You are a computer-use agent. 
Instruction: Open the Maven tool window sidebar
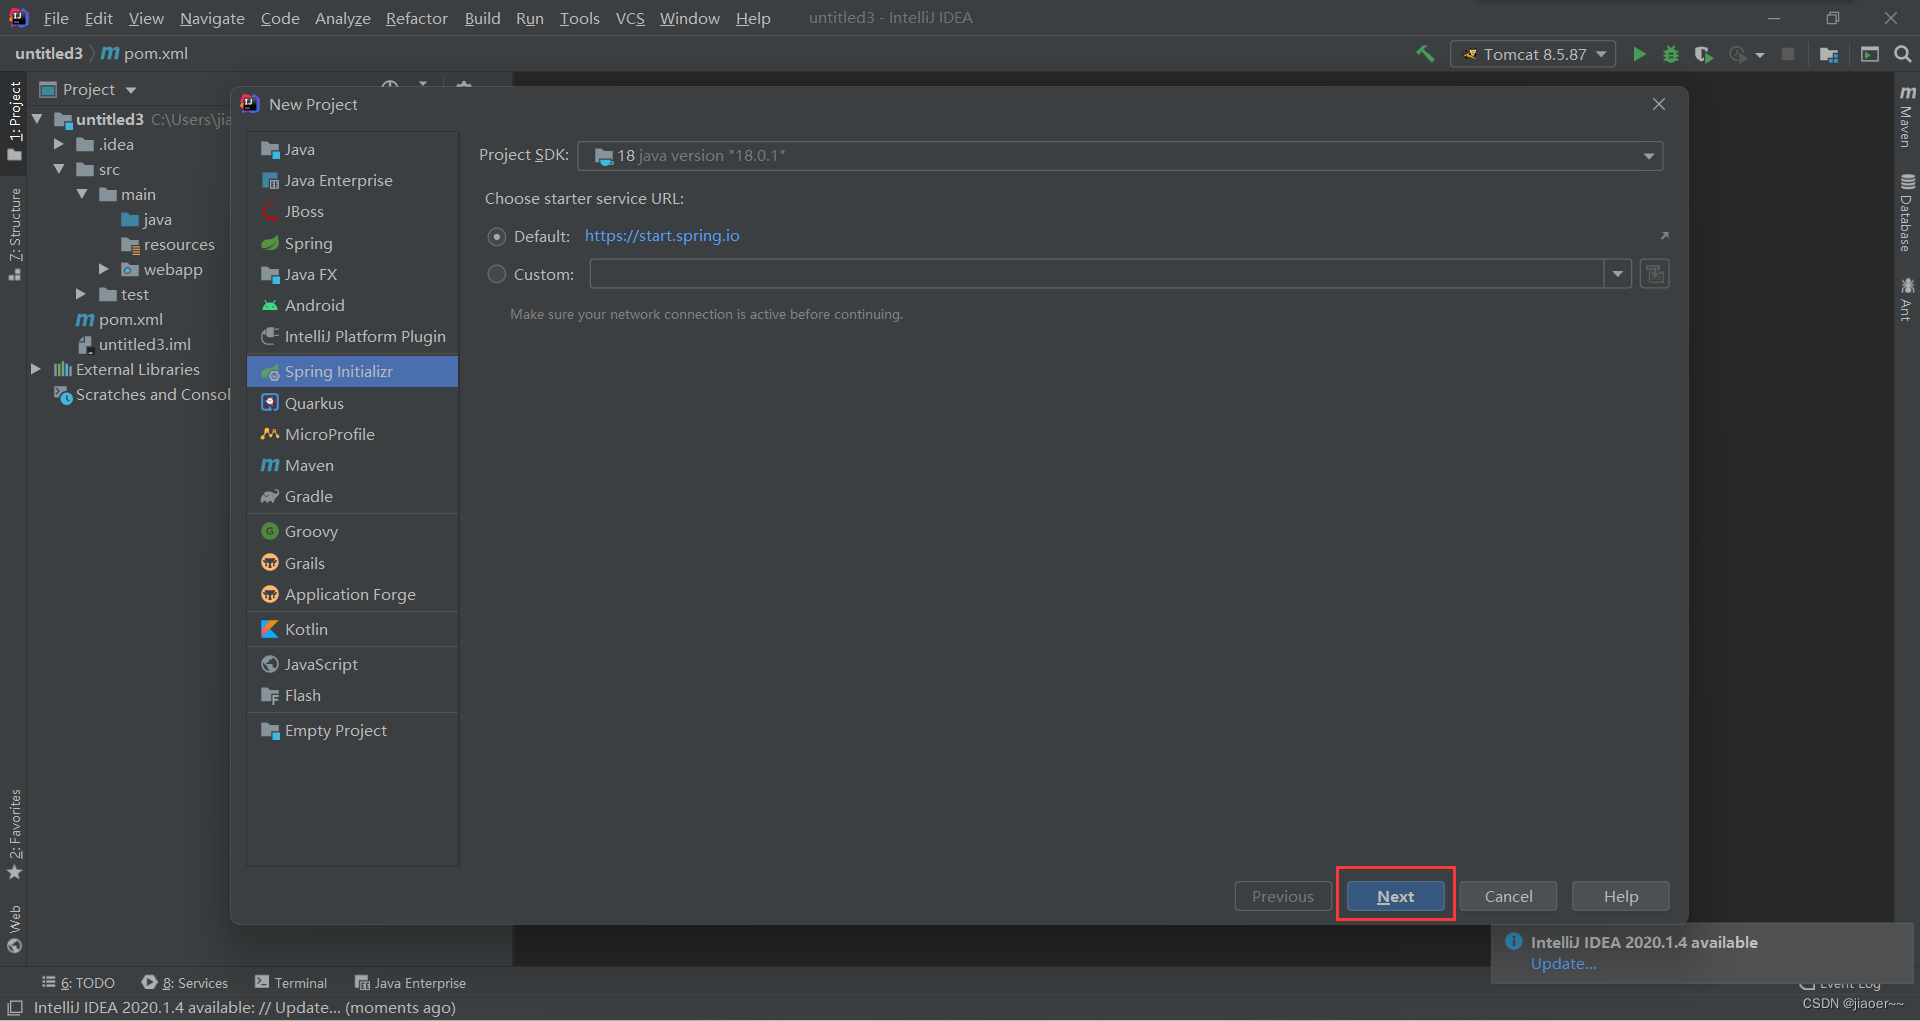(x=1907, y=116)
